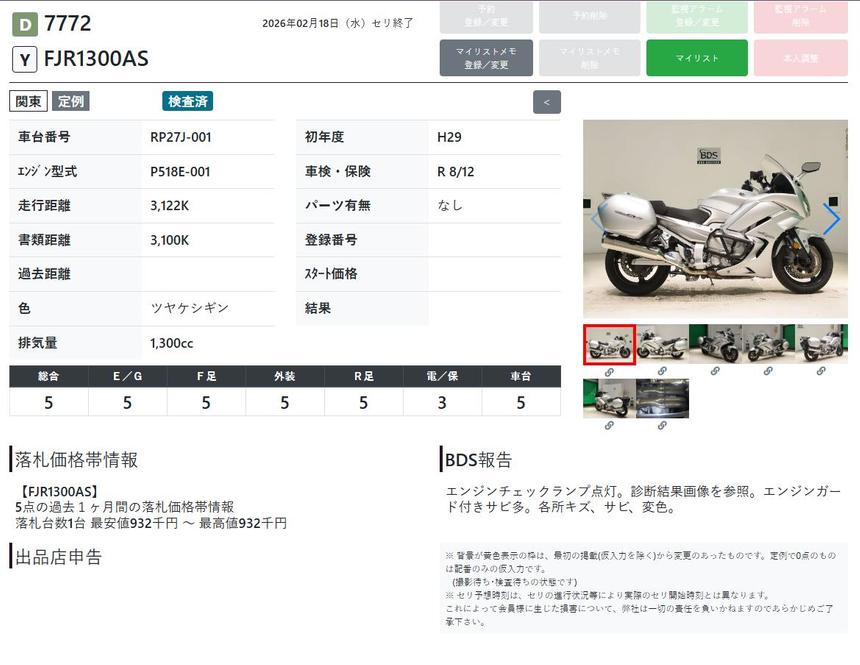Click the 関東 tag
860x665 pixels.
(28, 101)
